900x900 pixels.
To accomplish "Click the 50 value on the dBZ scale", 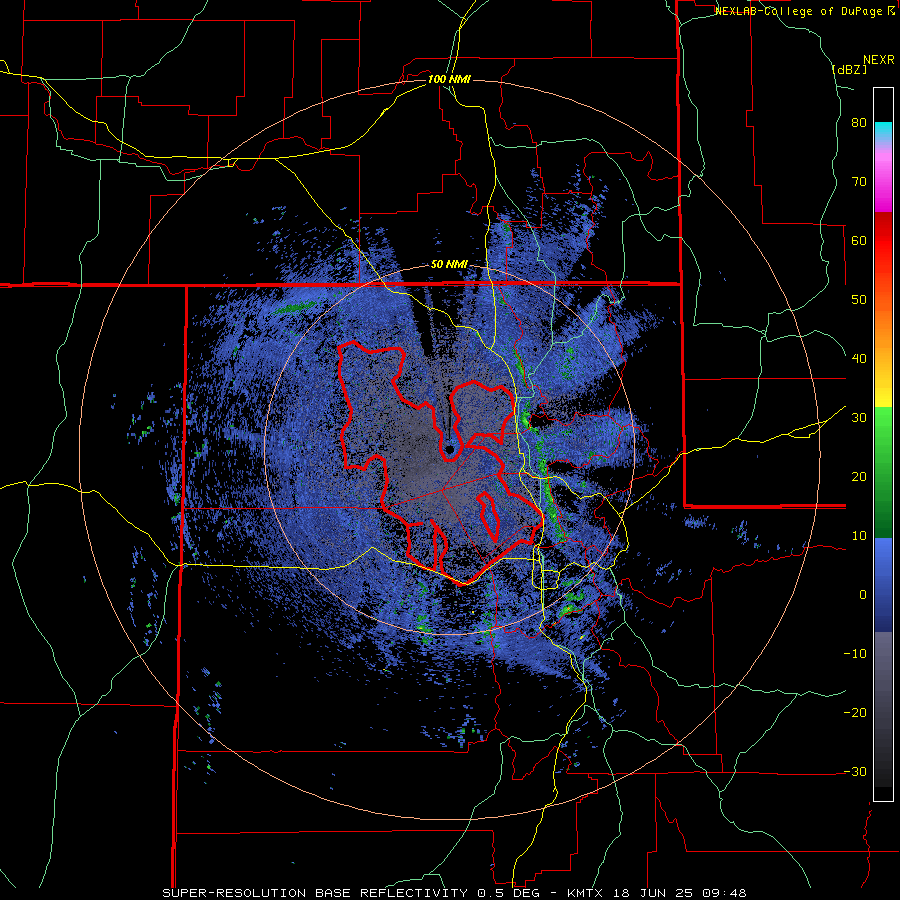I will [x=859, y=300].
